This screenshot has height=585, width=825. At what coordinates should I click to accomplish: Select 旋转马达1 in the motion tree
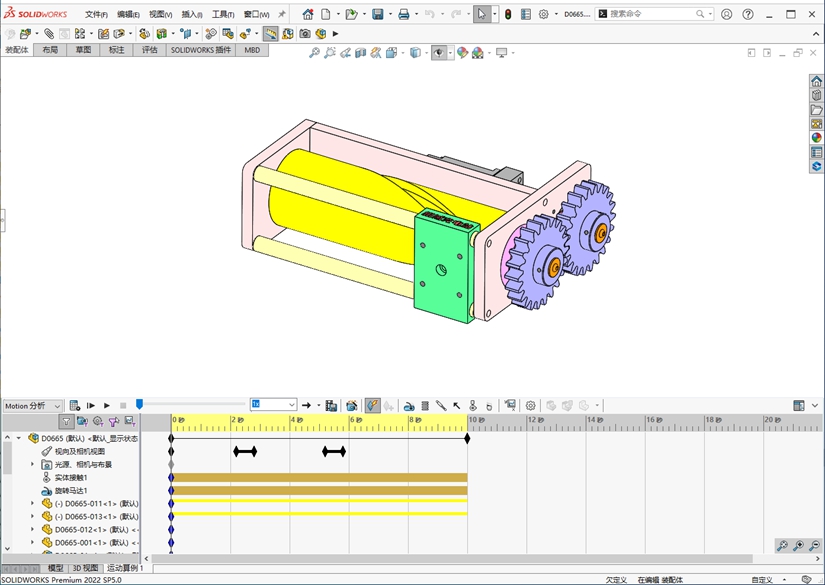coord(70,491)
